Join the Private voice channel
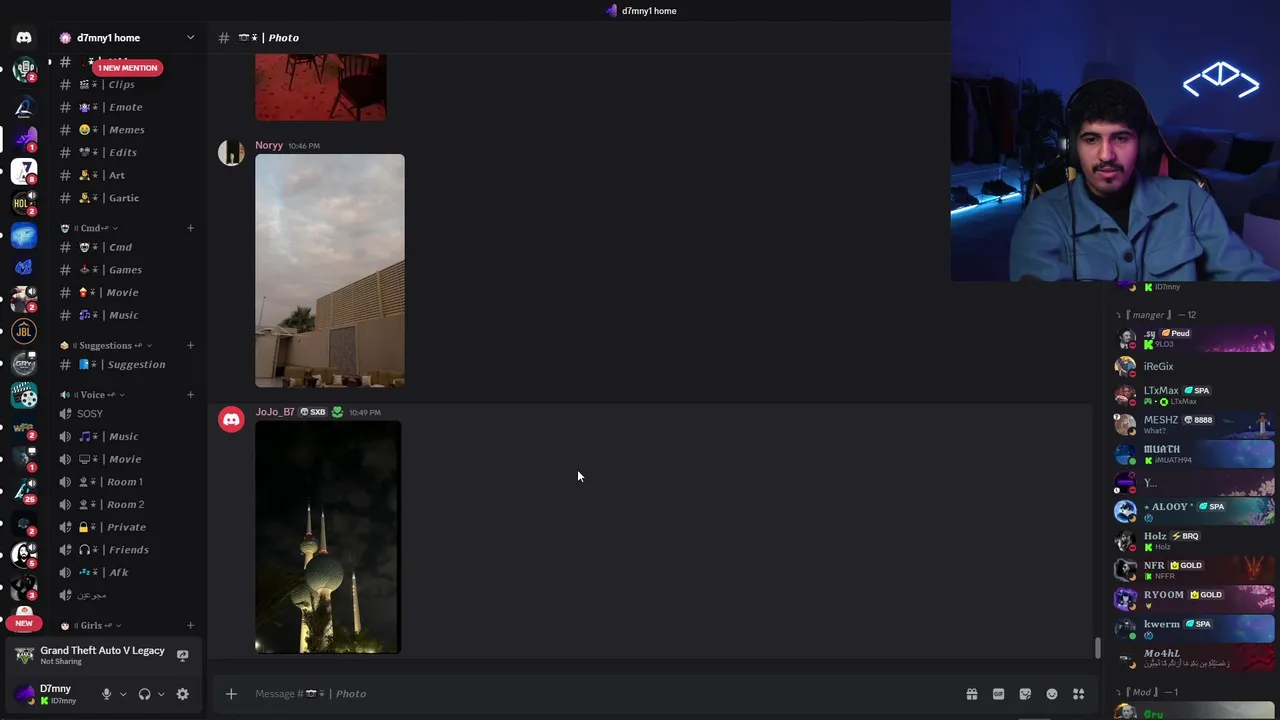 128,527
